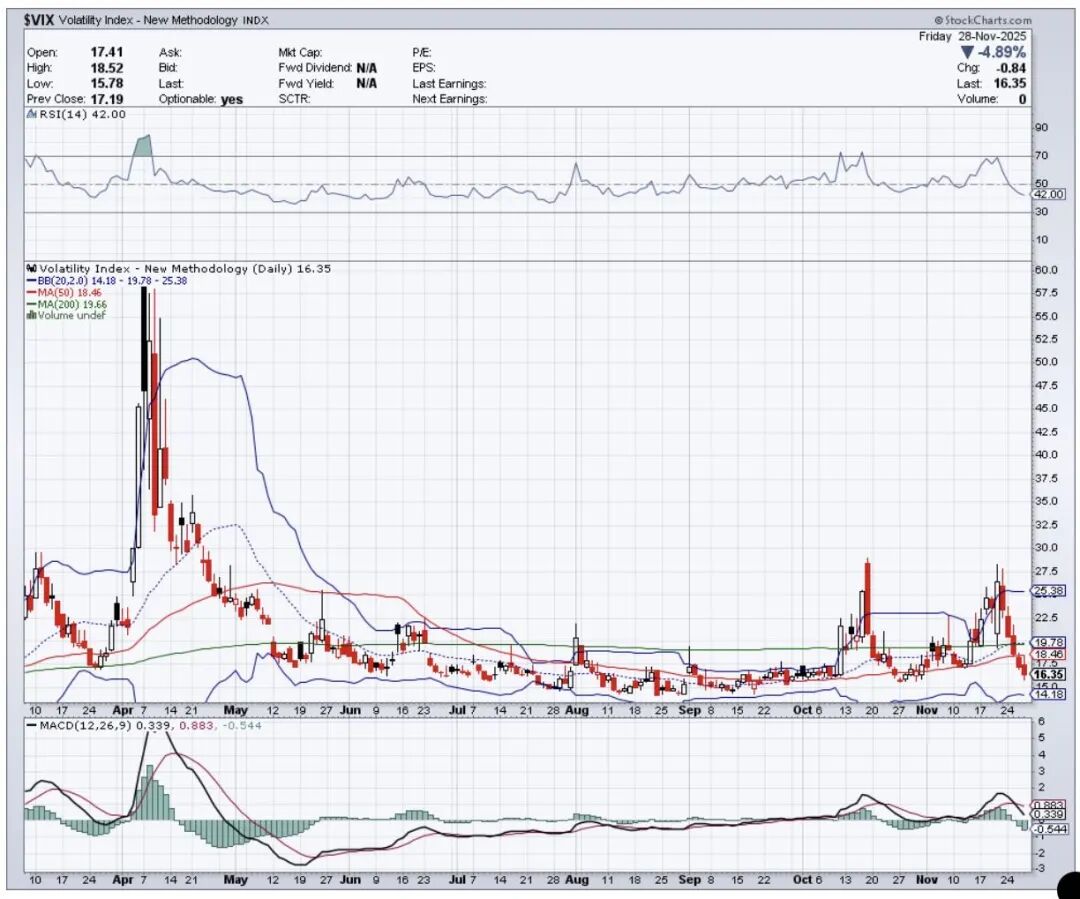The height and width of the screenshot is (899, 1080).
Task: Click the Optionable yes field
Action: click(x=200, y=99)
